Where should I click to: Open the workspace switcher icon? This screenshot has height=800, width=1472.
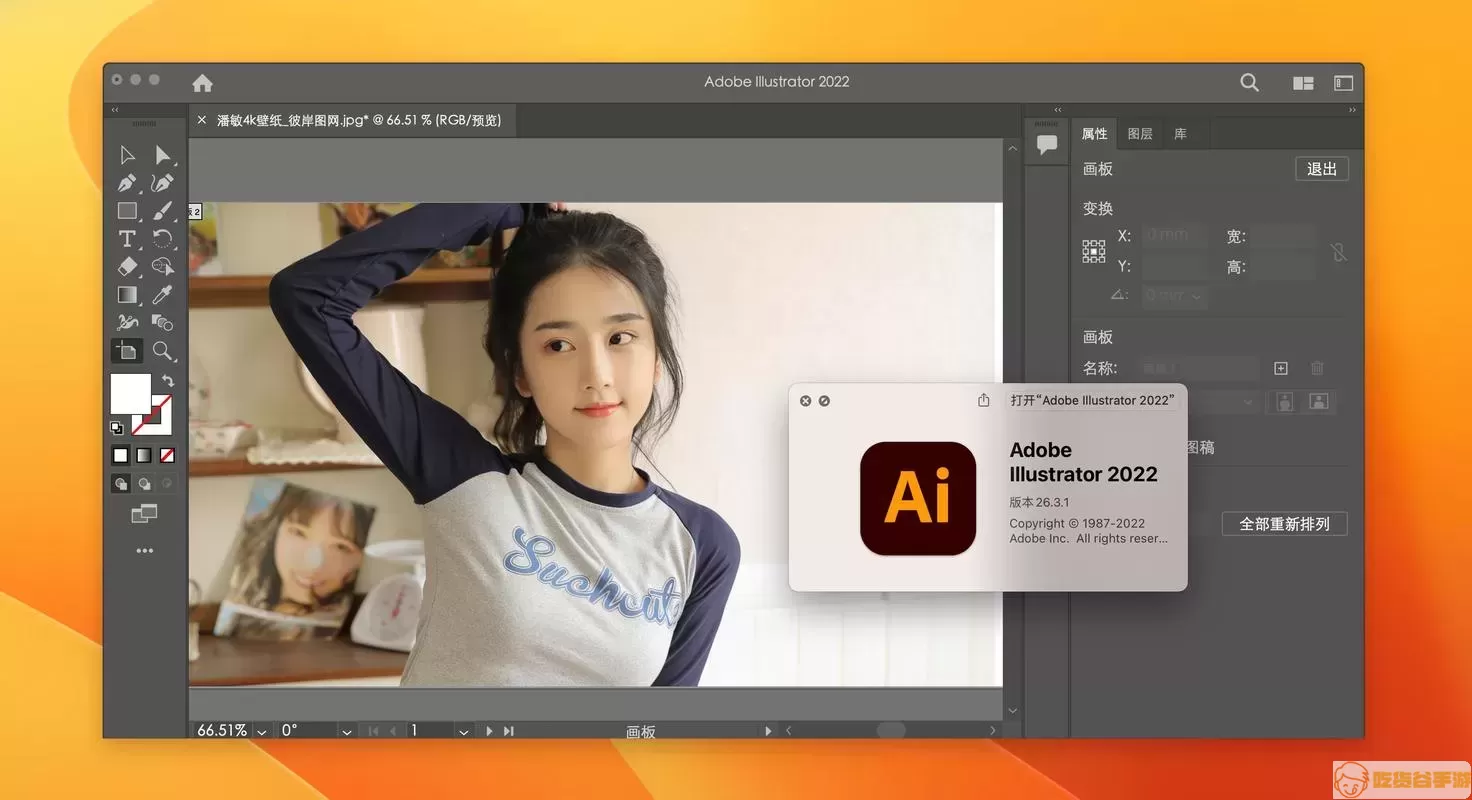(x=1343, y=84)
